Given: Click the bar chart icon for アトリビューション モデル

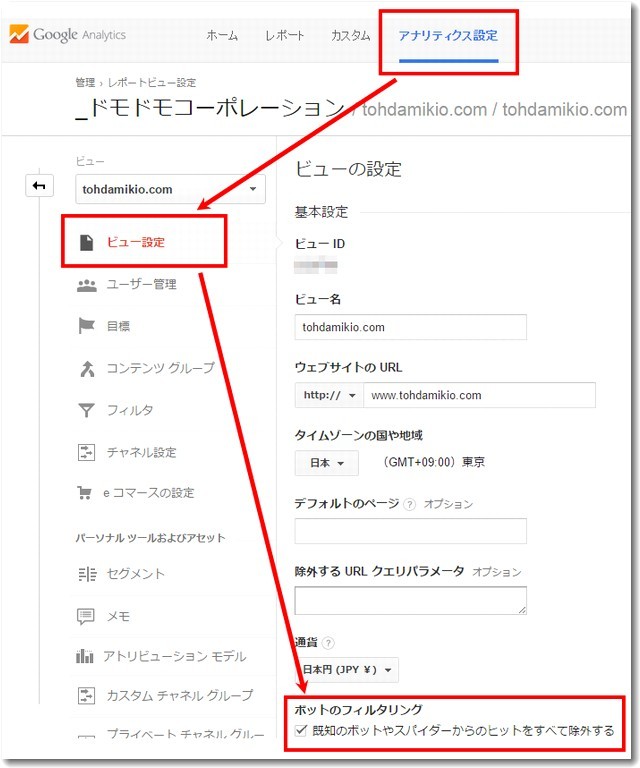Looking at the screenshot, I should click(84, 656).
